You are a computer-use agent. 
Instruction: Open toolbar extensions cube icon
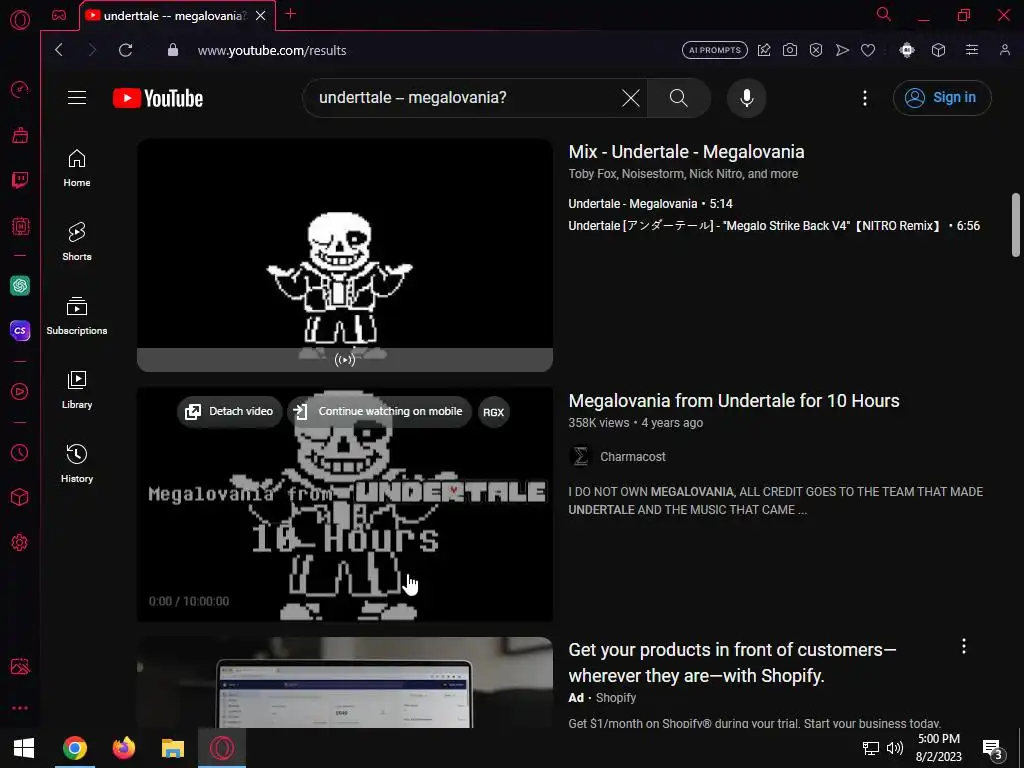[938, 50]
